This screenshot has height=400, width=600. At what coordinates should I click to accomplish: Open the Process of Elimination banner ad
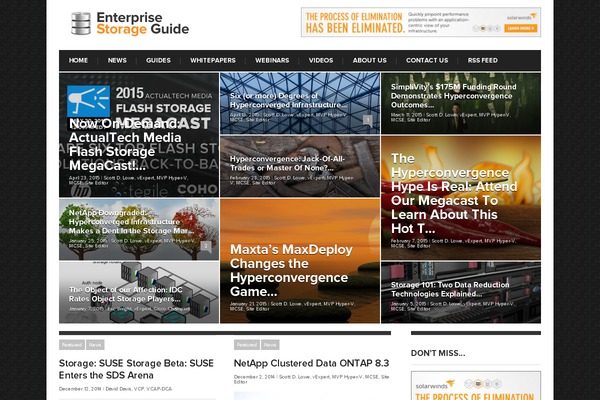[x=421, y=22]
